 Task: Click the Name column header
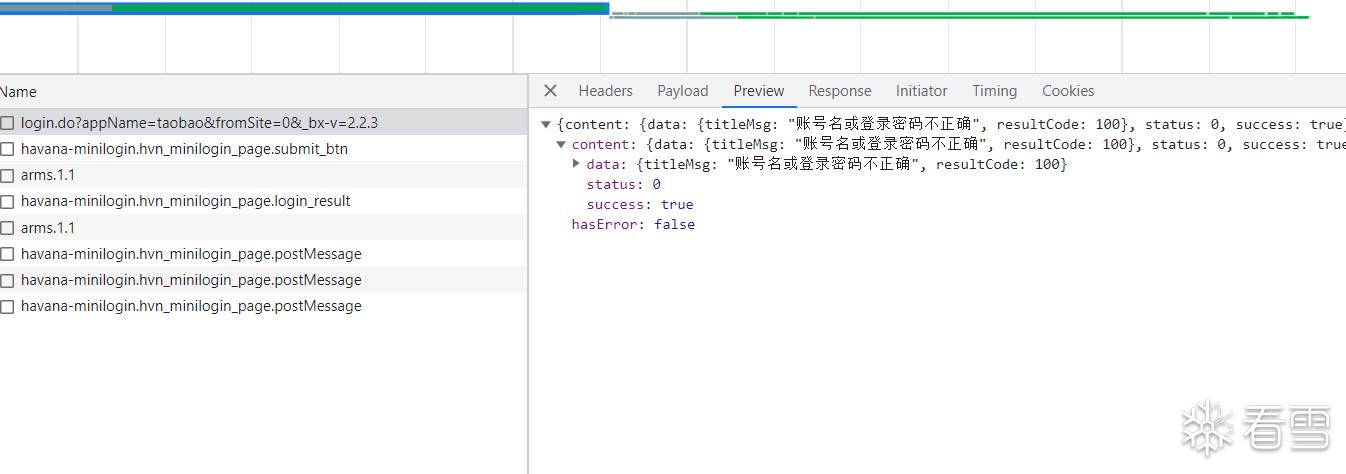click(19, 92)
